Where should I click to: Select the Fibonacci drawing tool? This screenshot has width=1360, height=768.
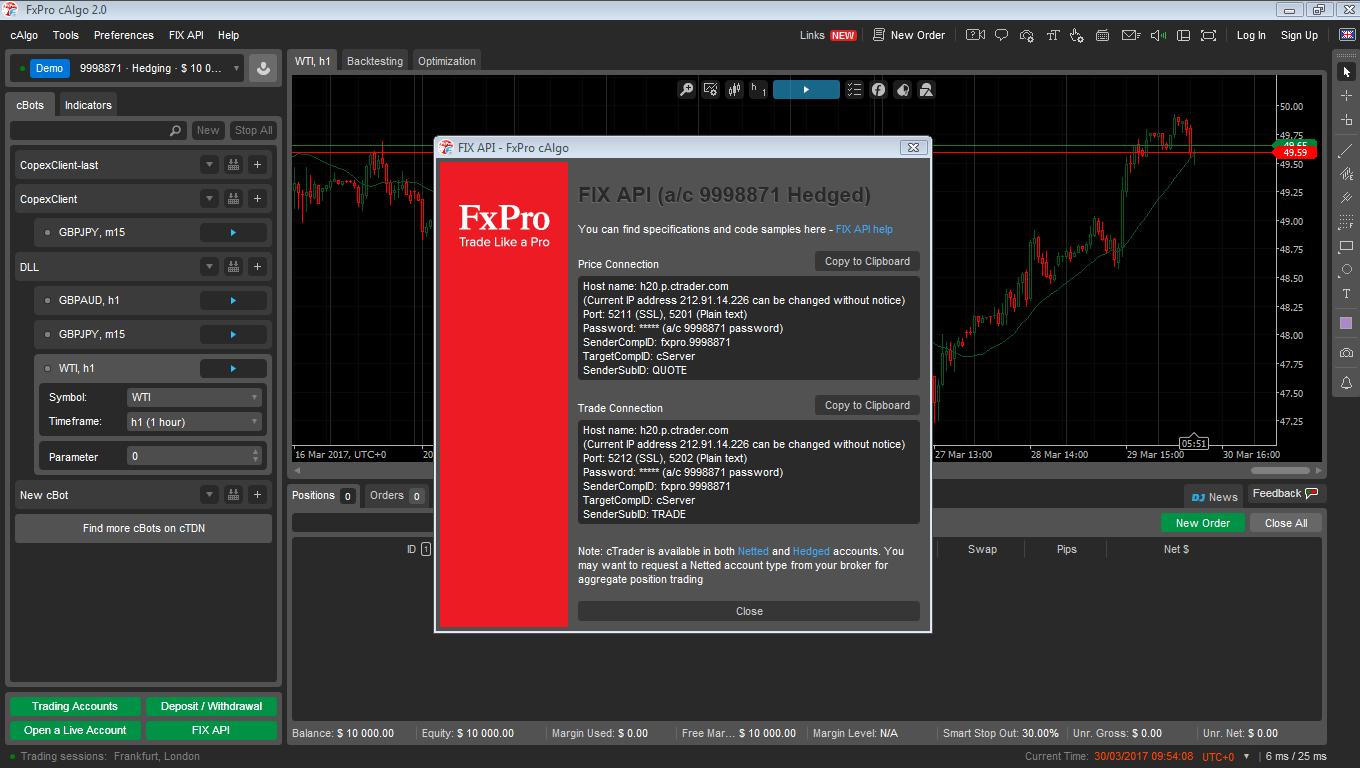[x=1346, y=222]
